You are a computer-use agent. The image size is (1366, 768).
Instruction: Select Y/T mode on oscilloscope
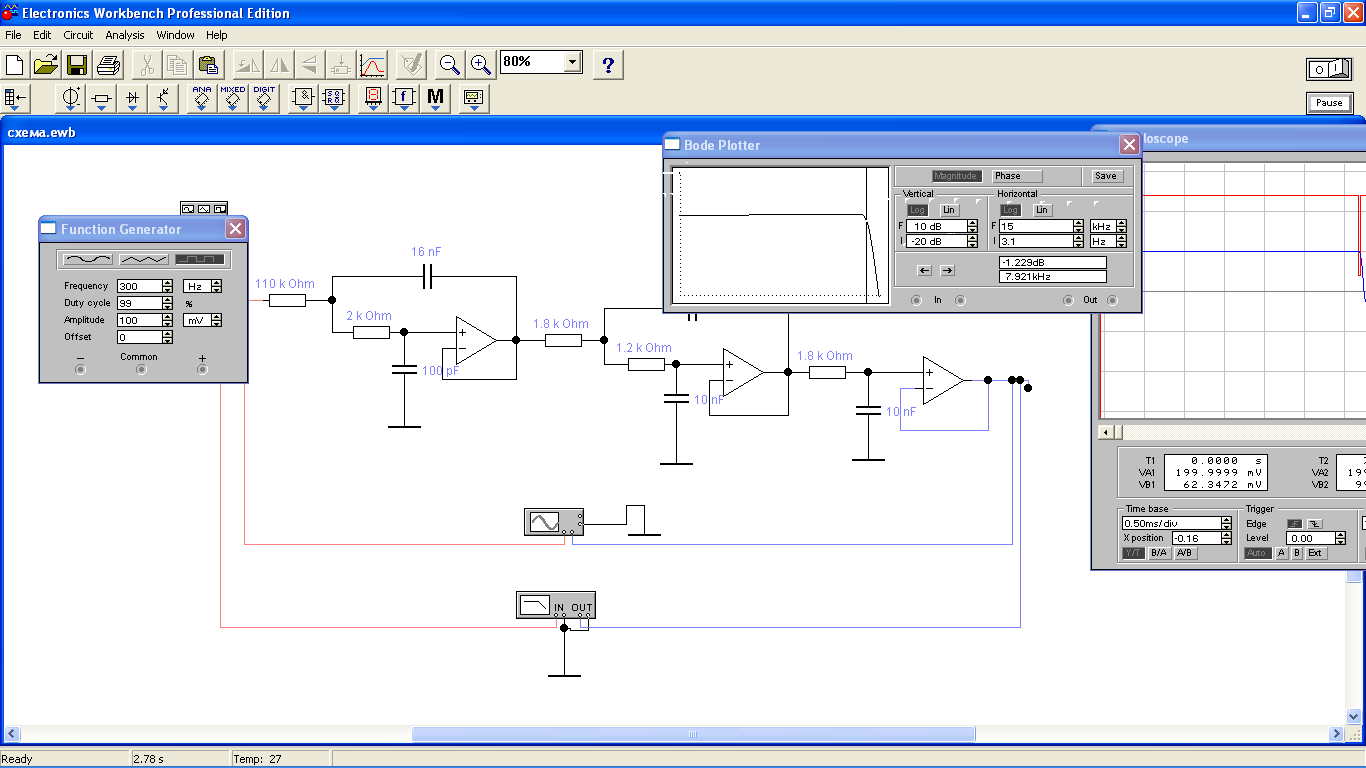click(x=1133, y=553)
